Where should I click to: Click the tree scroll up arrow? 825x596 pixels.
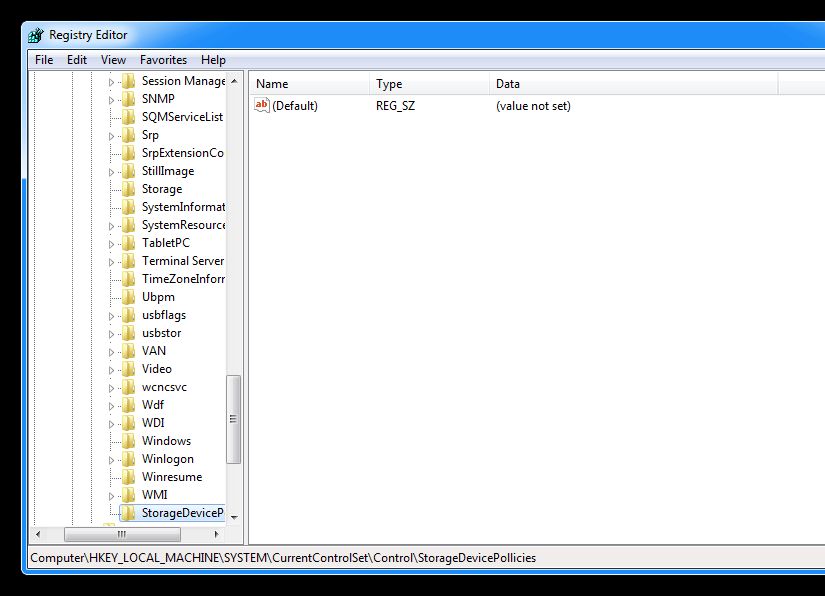coord(235,81)
